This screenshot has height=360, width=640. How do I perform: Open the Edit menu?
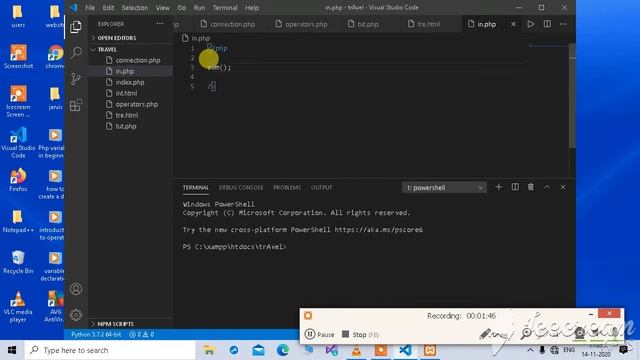108,7
